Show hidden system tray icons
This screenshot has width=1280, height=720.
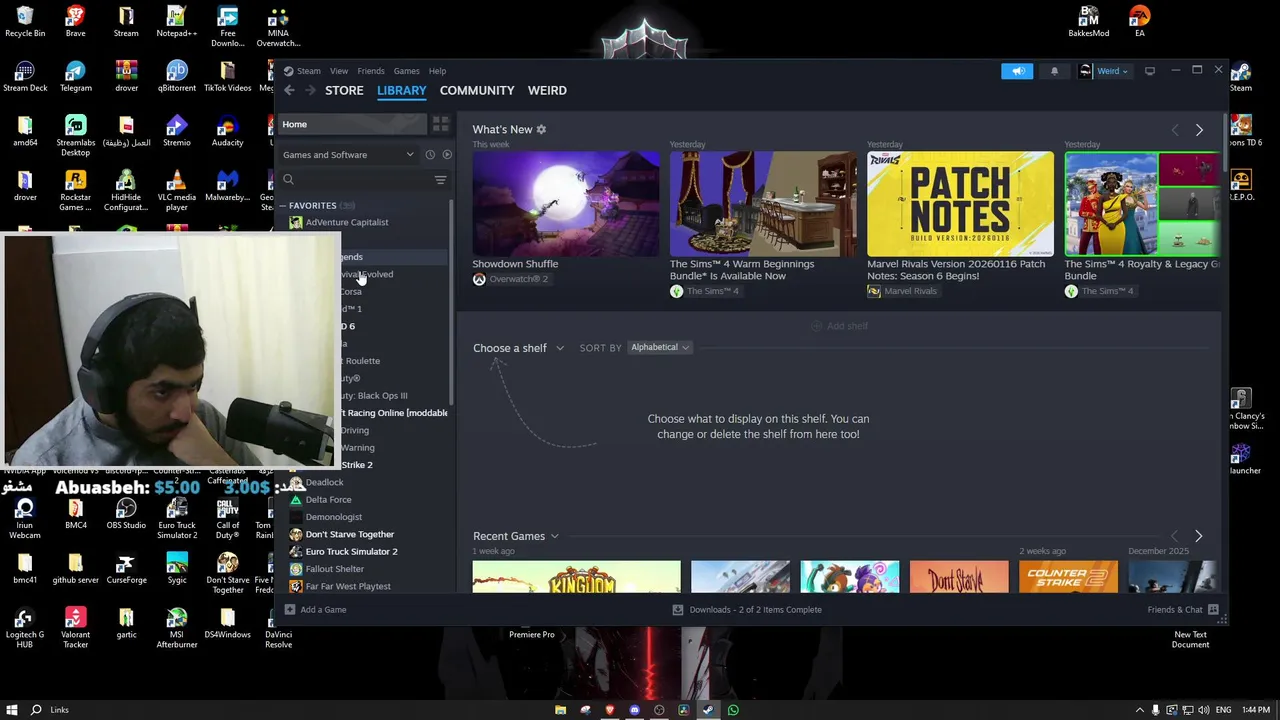coord(1139,710)
